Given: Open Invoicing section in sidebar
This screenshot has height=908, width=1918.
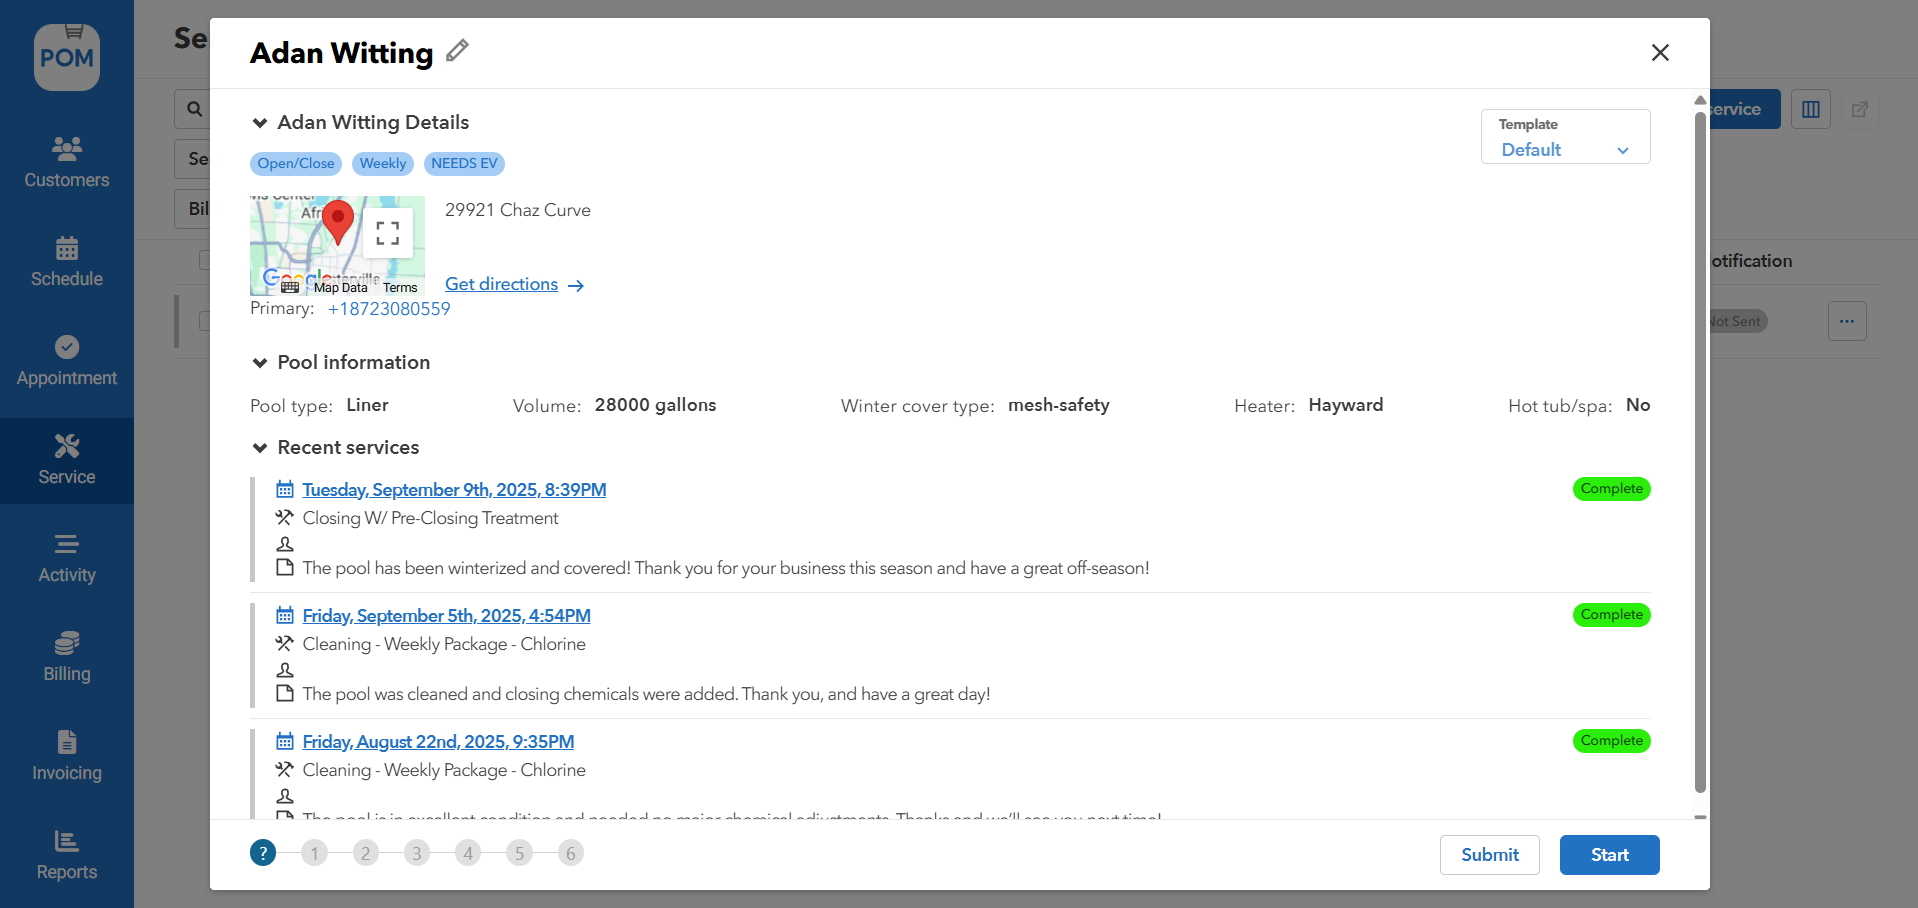Looking at the screenshot, I should (67, 755).
